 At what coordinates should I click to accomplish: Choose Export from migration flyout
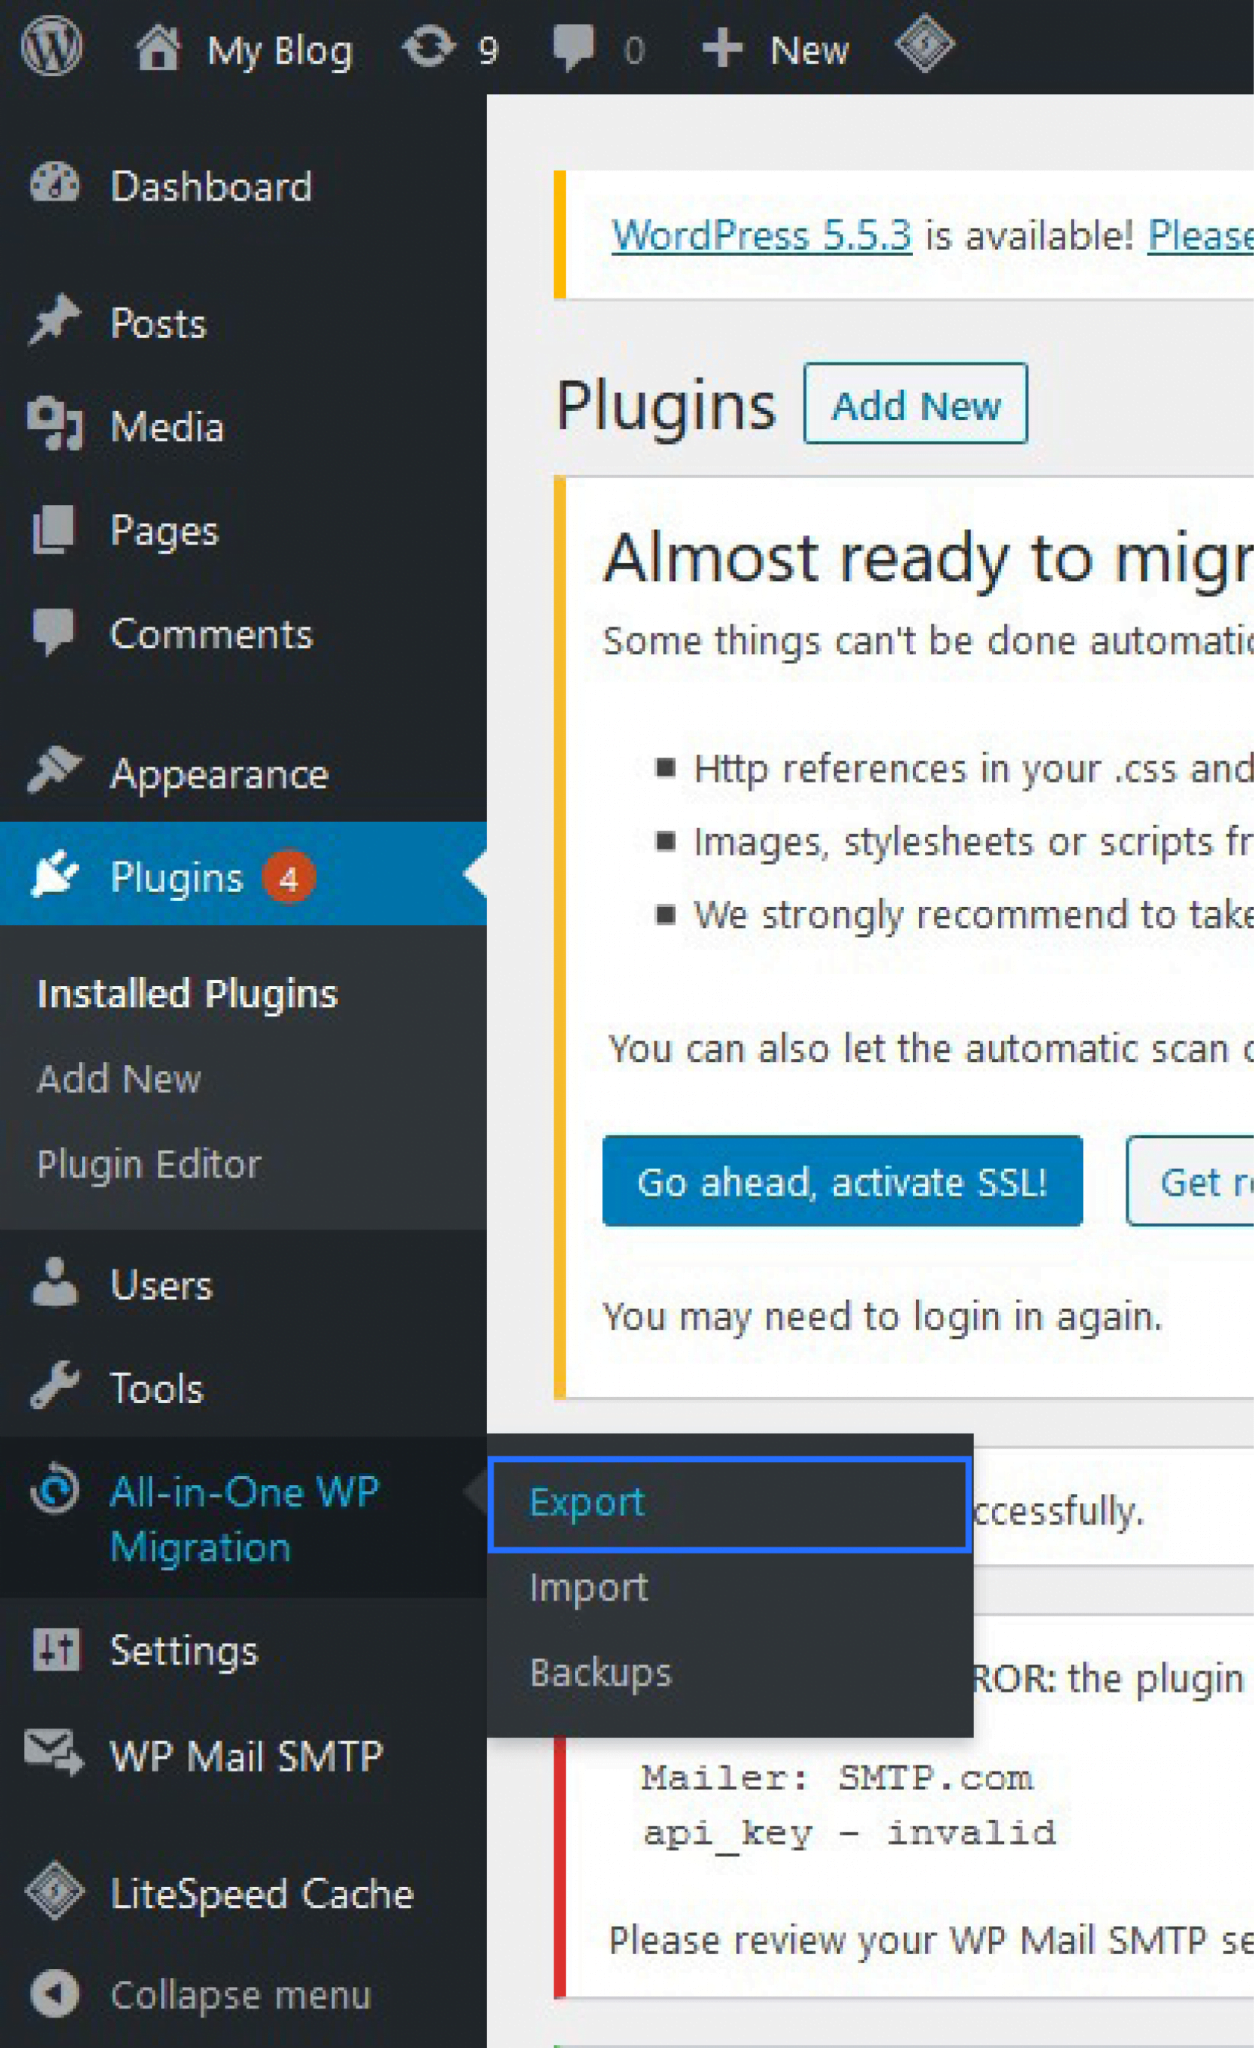(730, 1503)
